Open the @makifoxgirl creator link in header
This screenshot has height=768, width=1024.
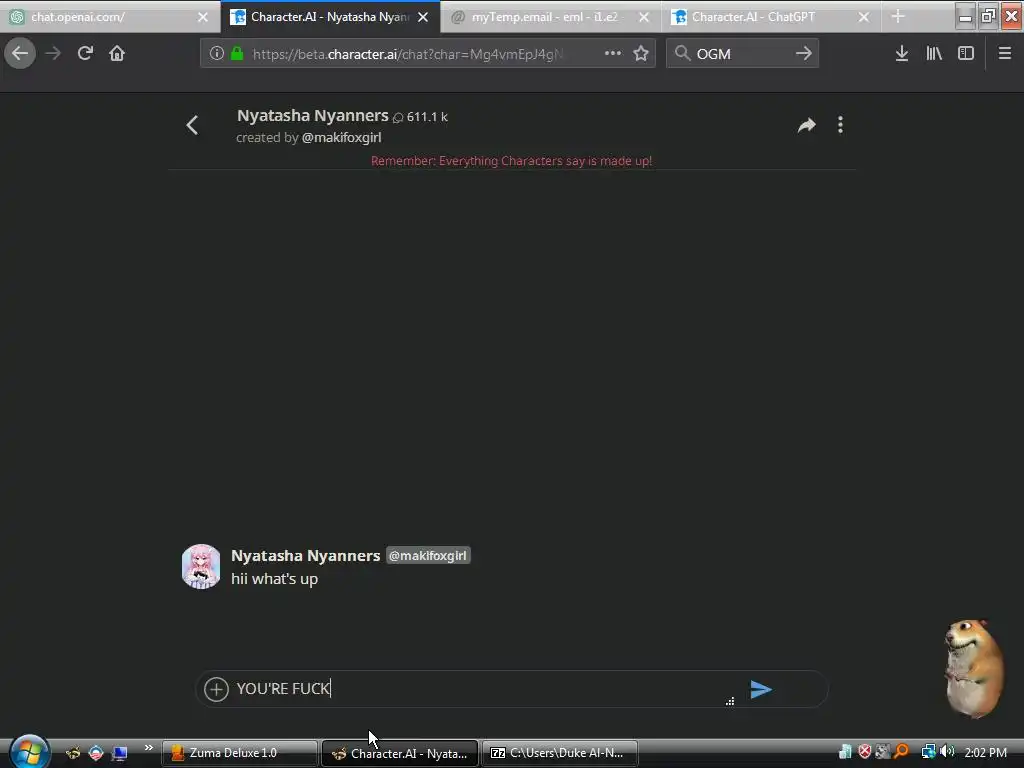[x=342, y=138]
